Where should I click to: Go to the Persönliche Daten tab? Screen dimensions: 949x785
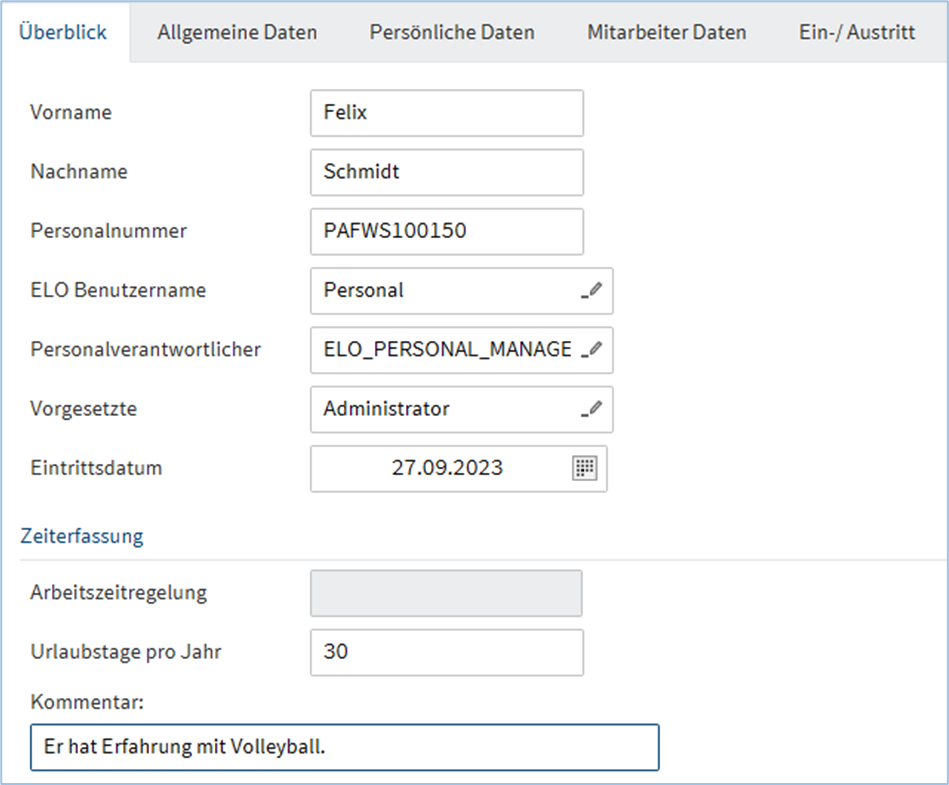tap(452, 32)
